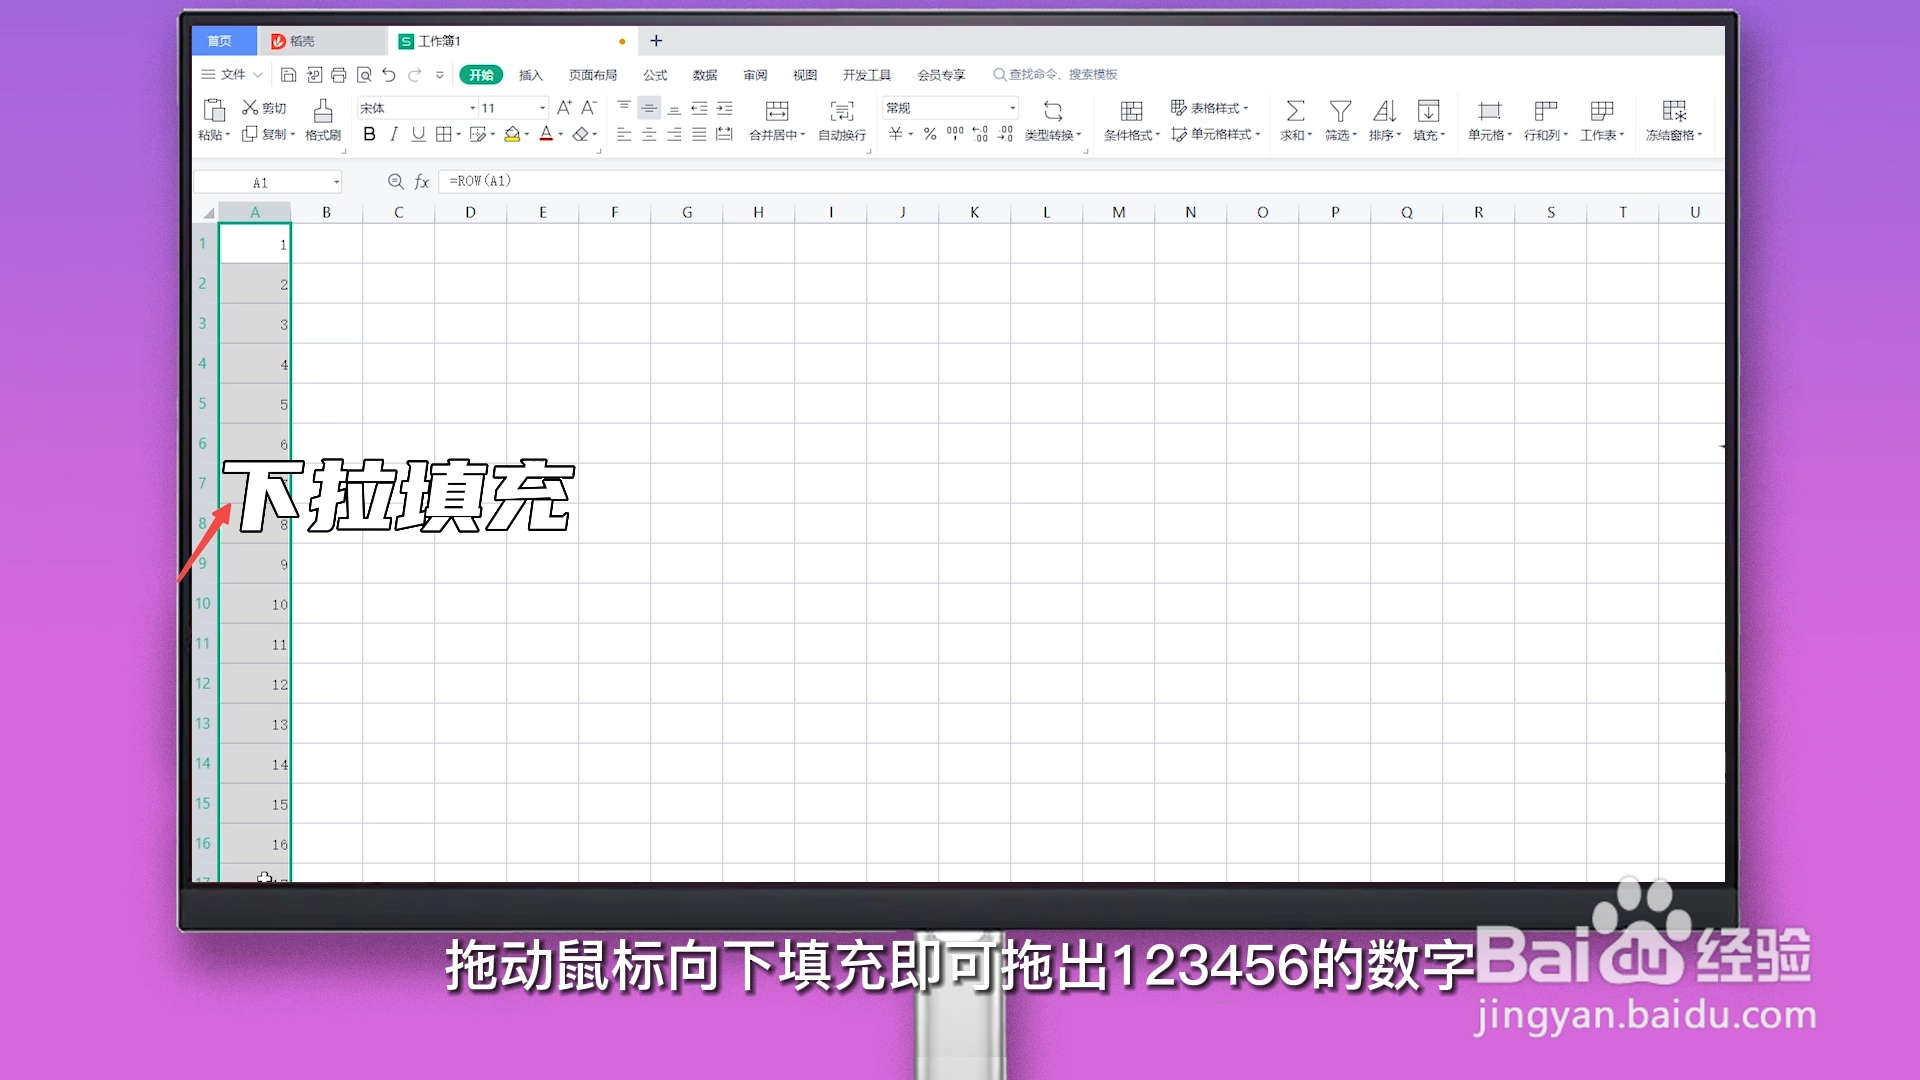Open the filter (筛选) tool
Viewport: 1920px width, 1080px height.
pos(1340,120)
